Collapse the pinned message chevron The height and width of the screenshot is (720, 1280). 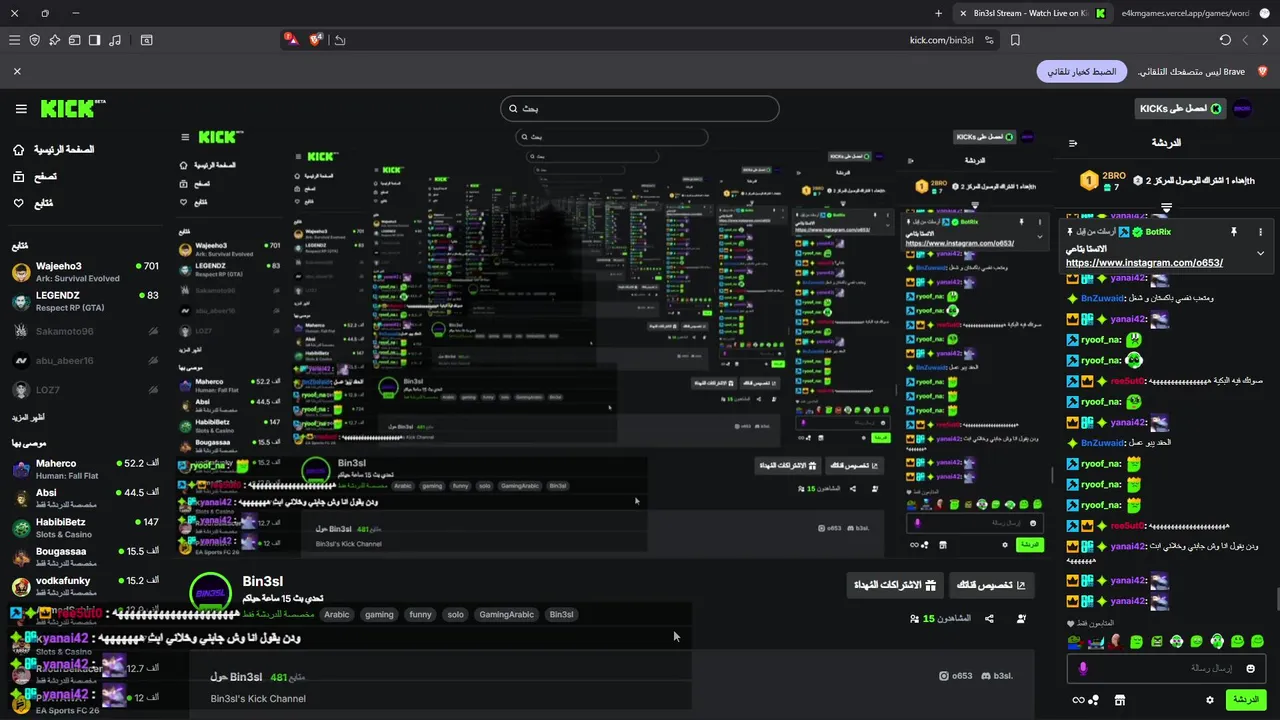coord(1260,253)
